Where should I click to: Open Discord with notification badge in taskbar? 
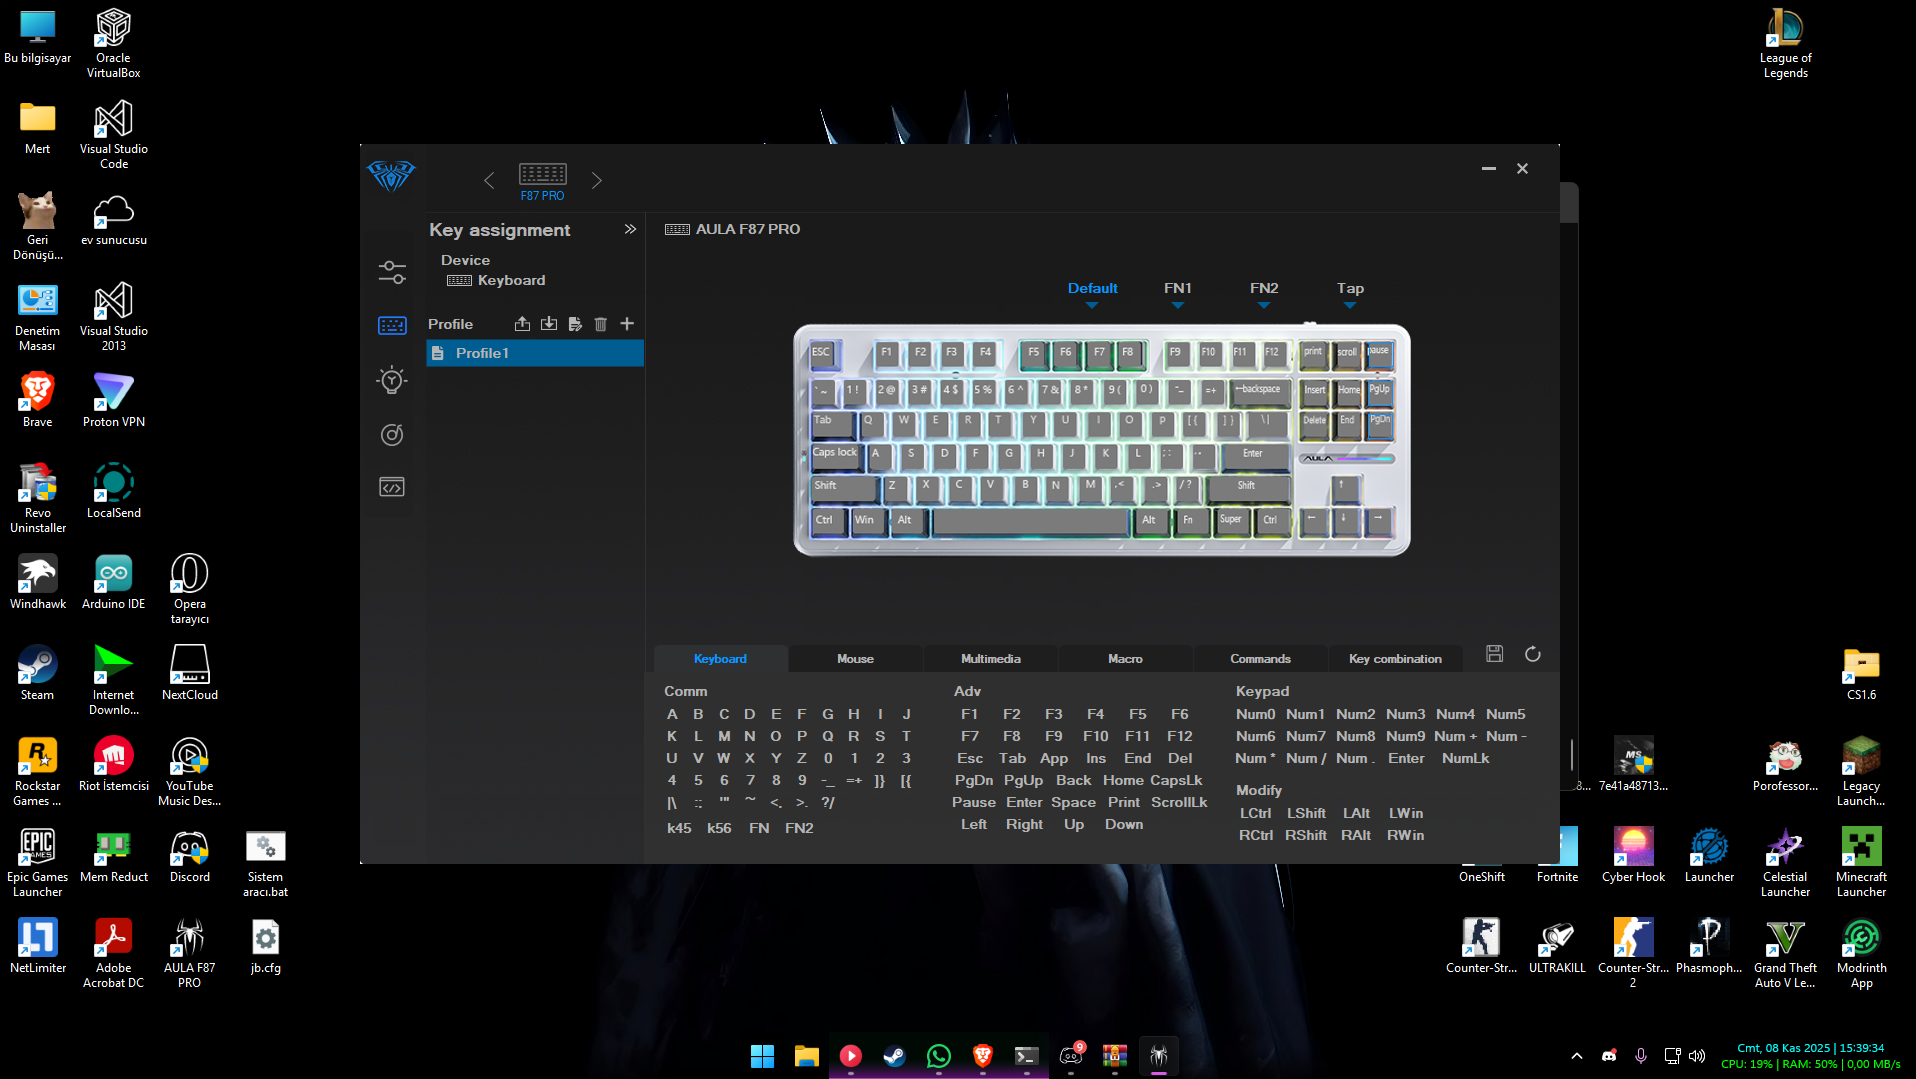[1071, 1056]
